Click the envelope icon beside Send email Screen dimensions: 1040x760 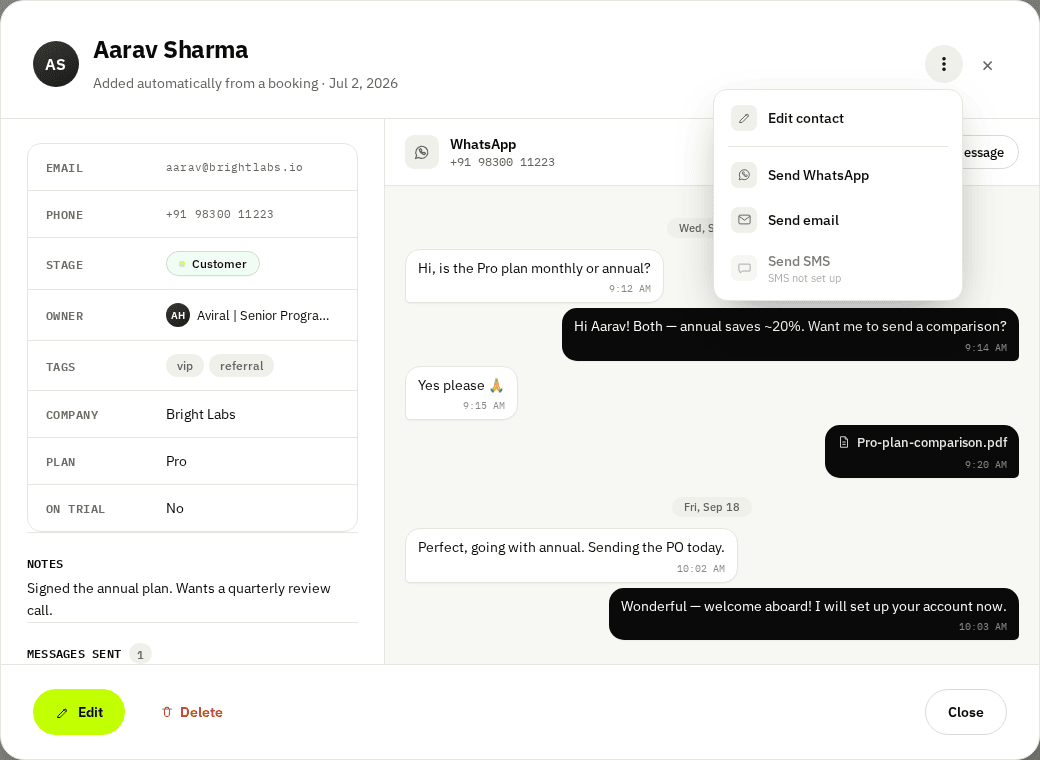coord(744,220)
